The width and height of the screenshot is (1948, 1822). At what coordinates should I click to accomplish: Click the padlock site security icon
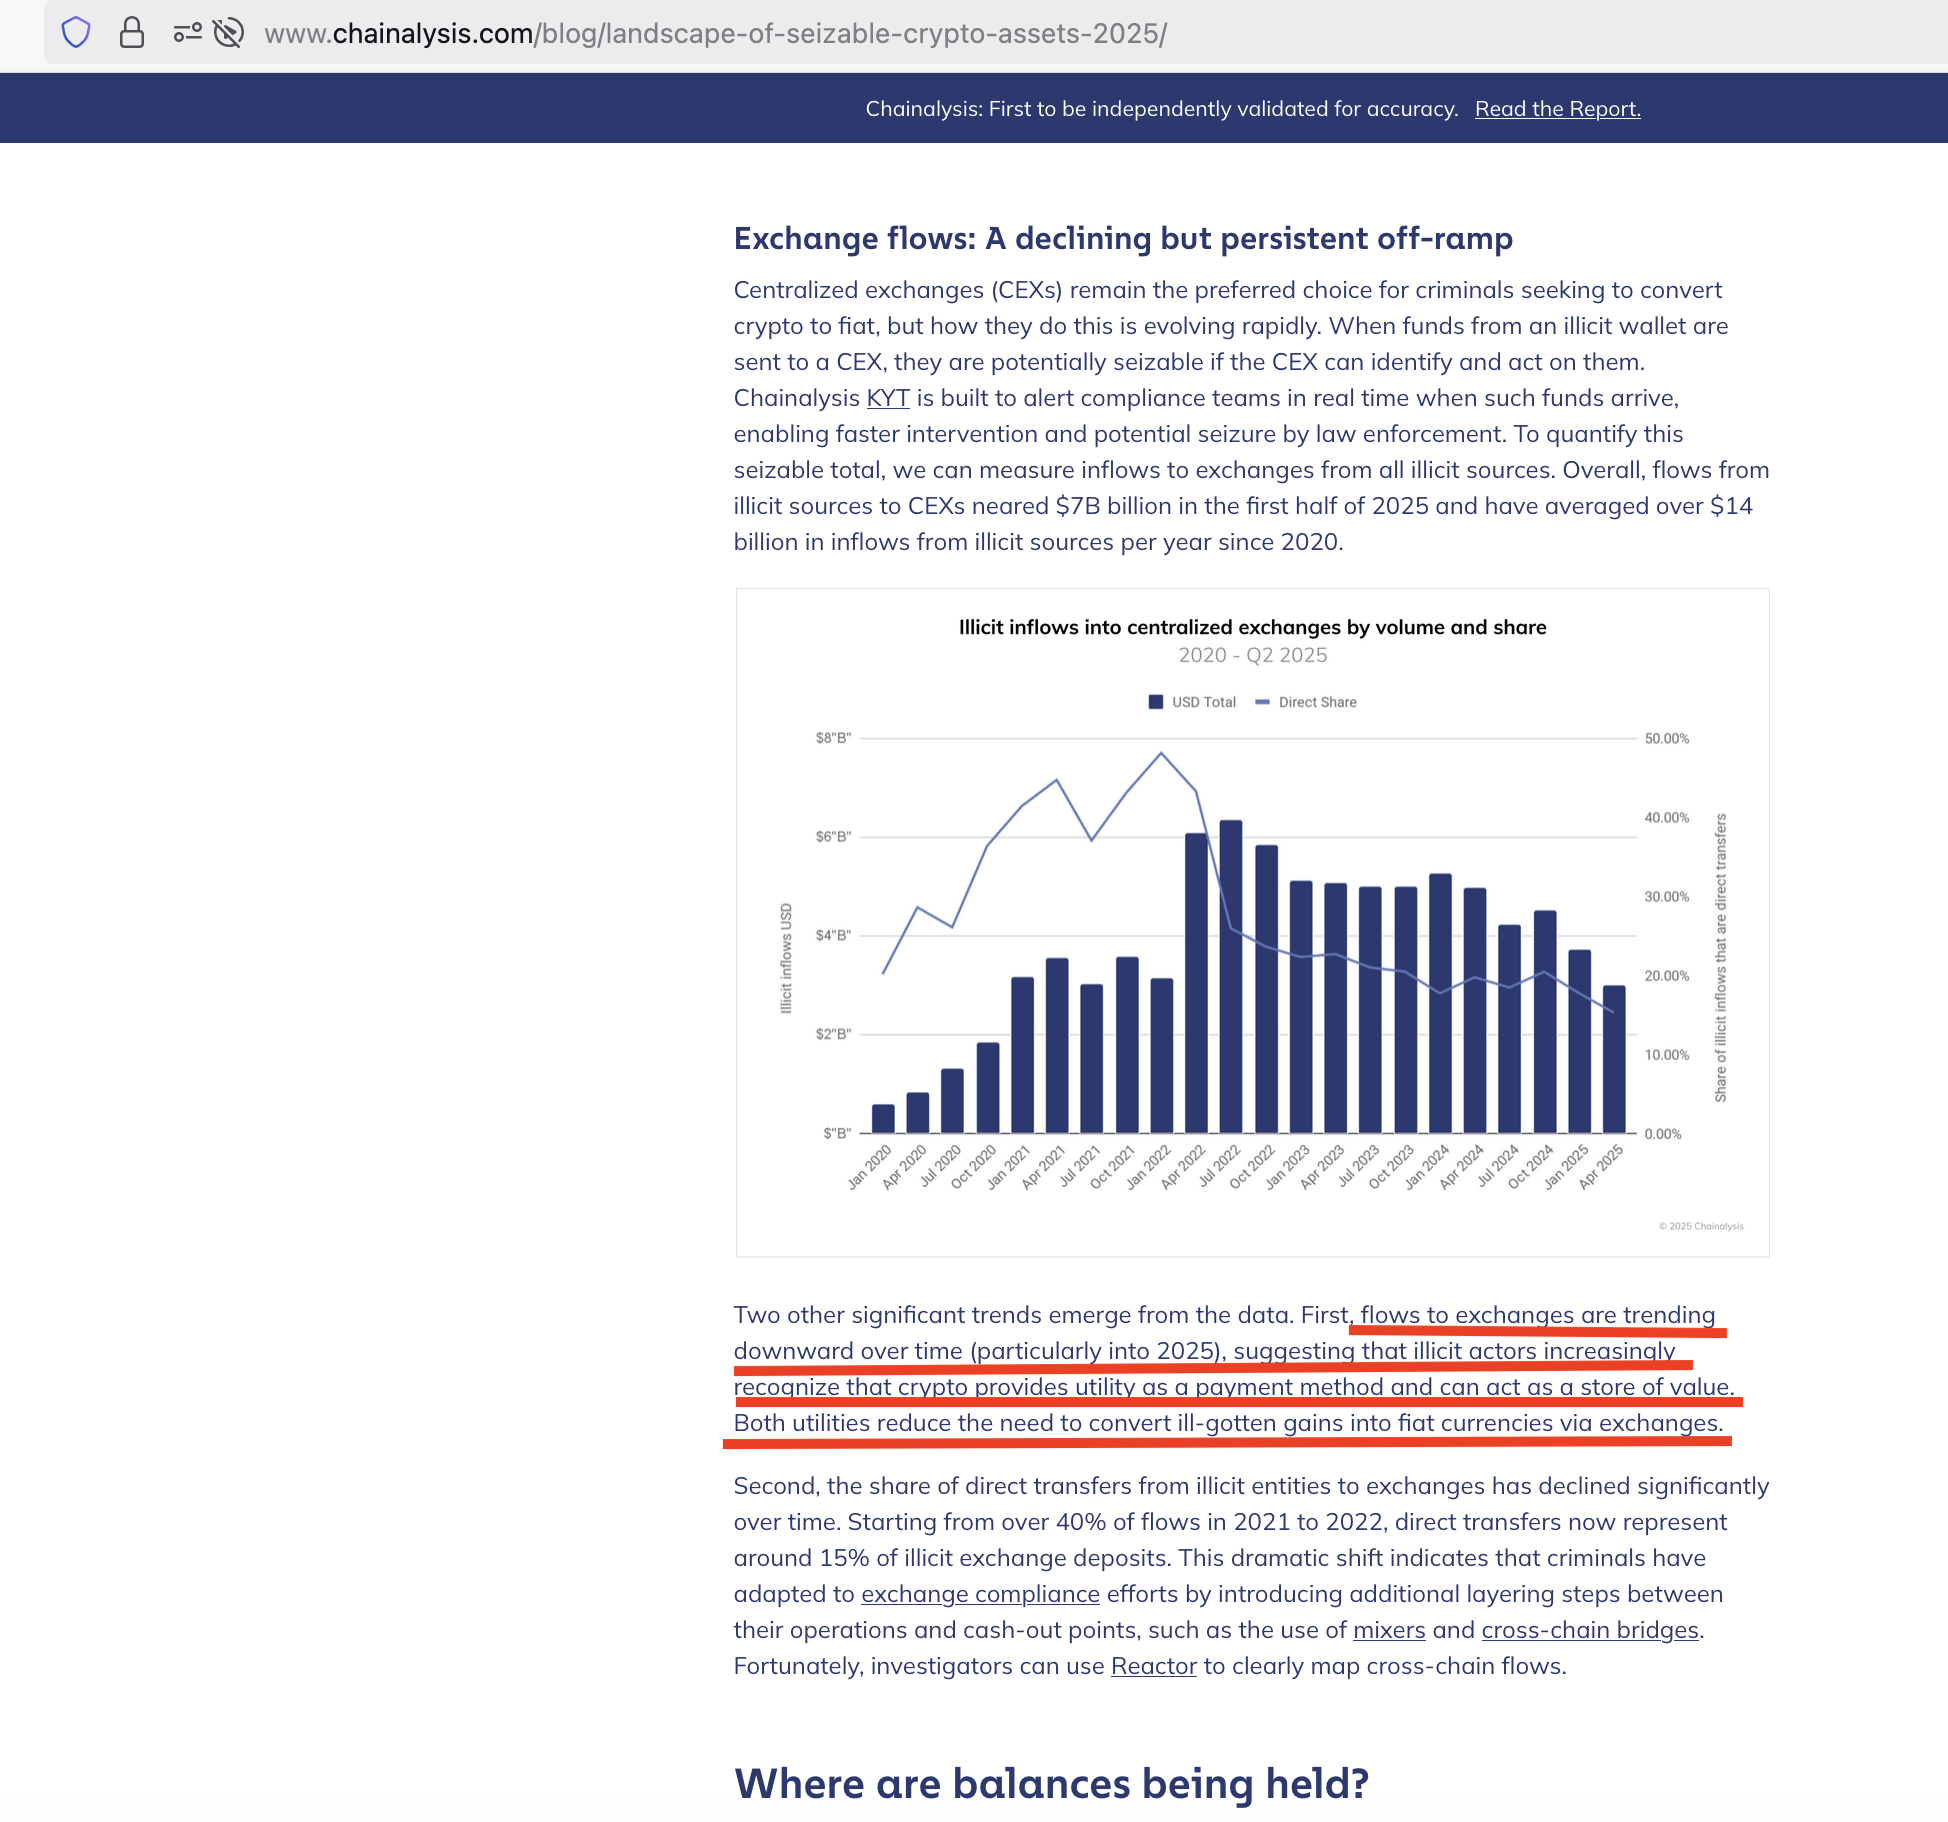pyautogui.click(x=131, y=33)
